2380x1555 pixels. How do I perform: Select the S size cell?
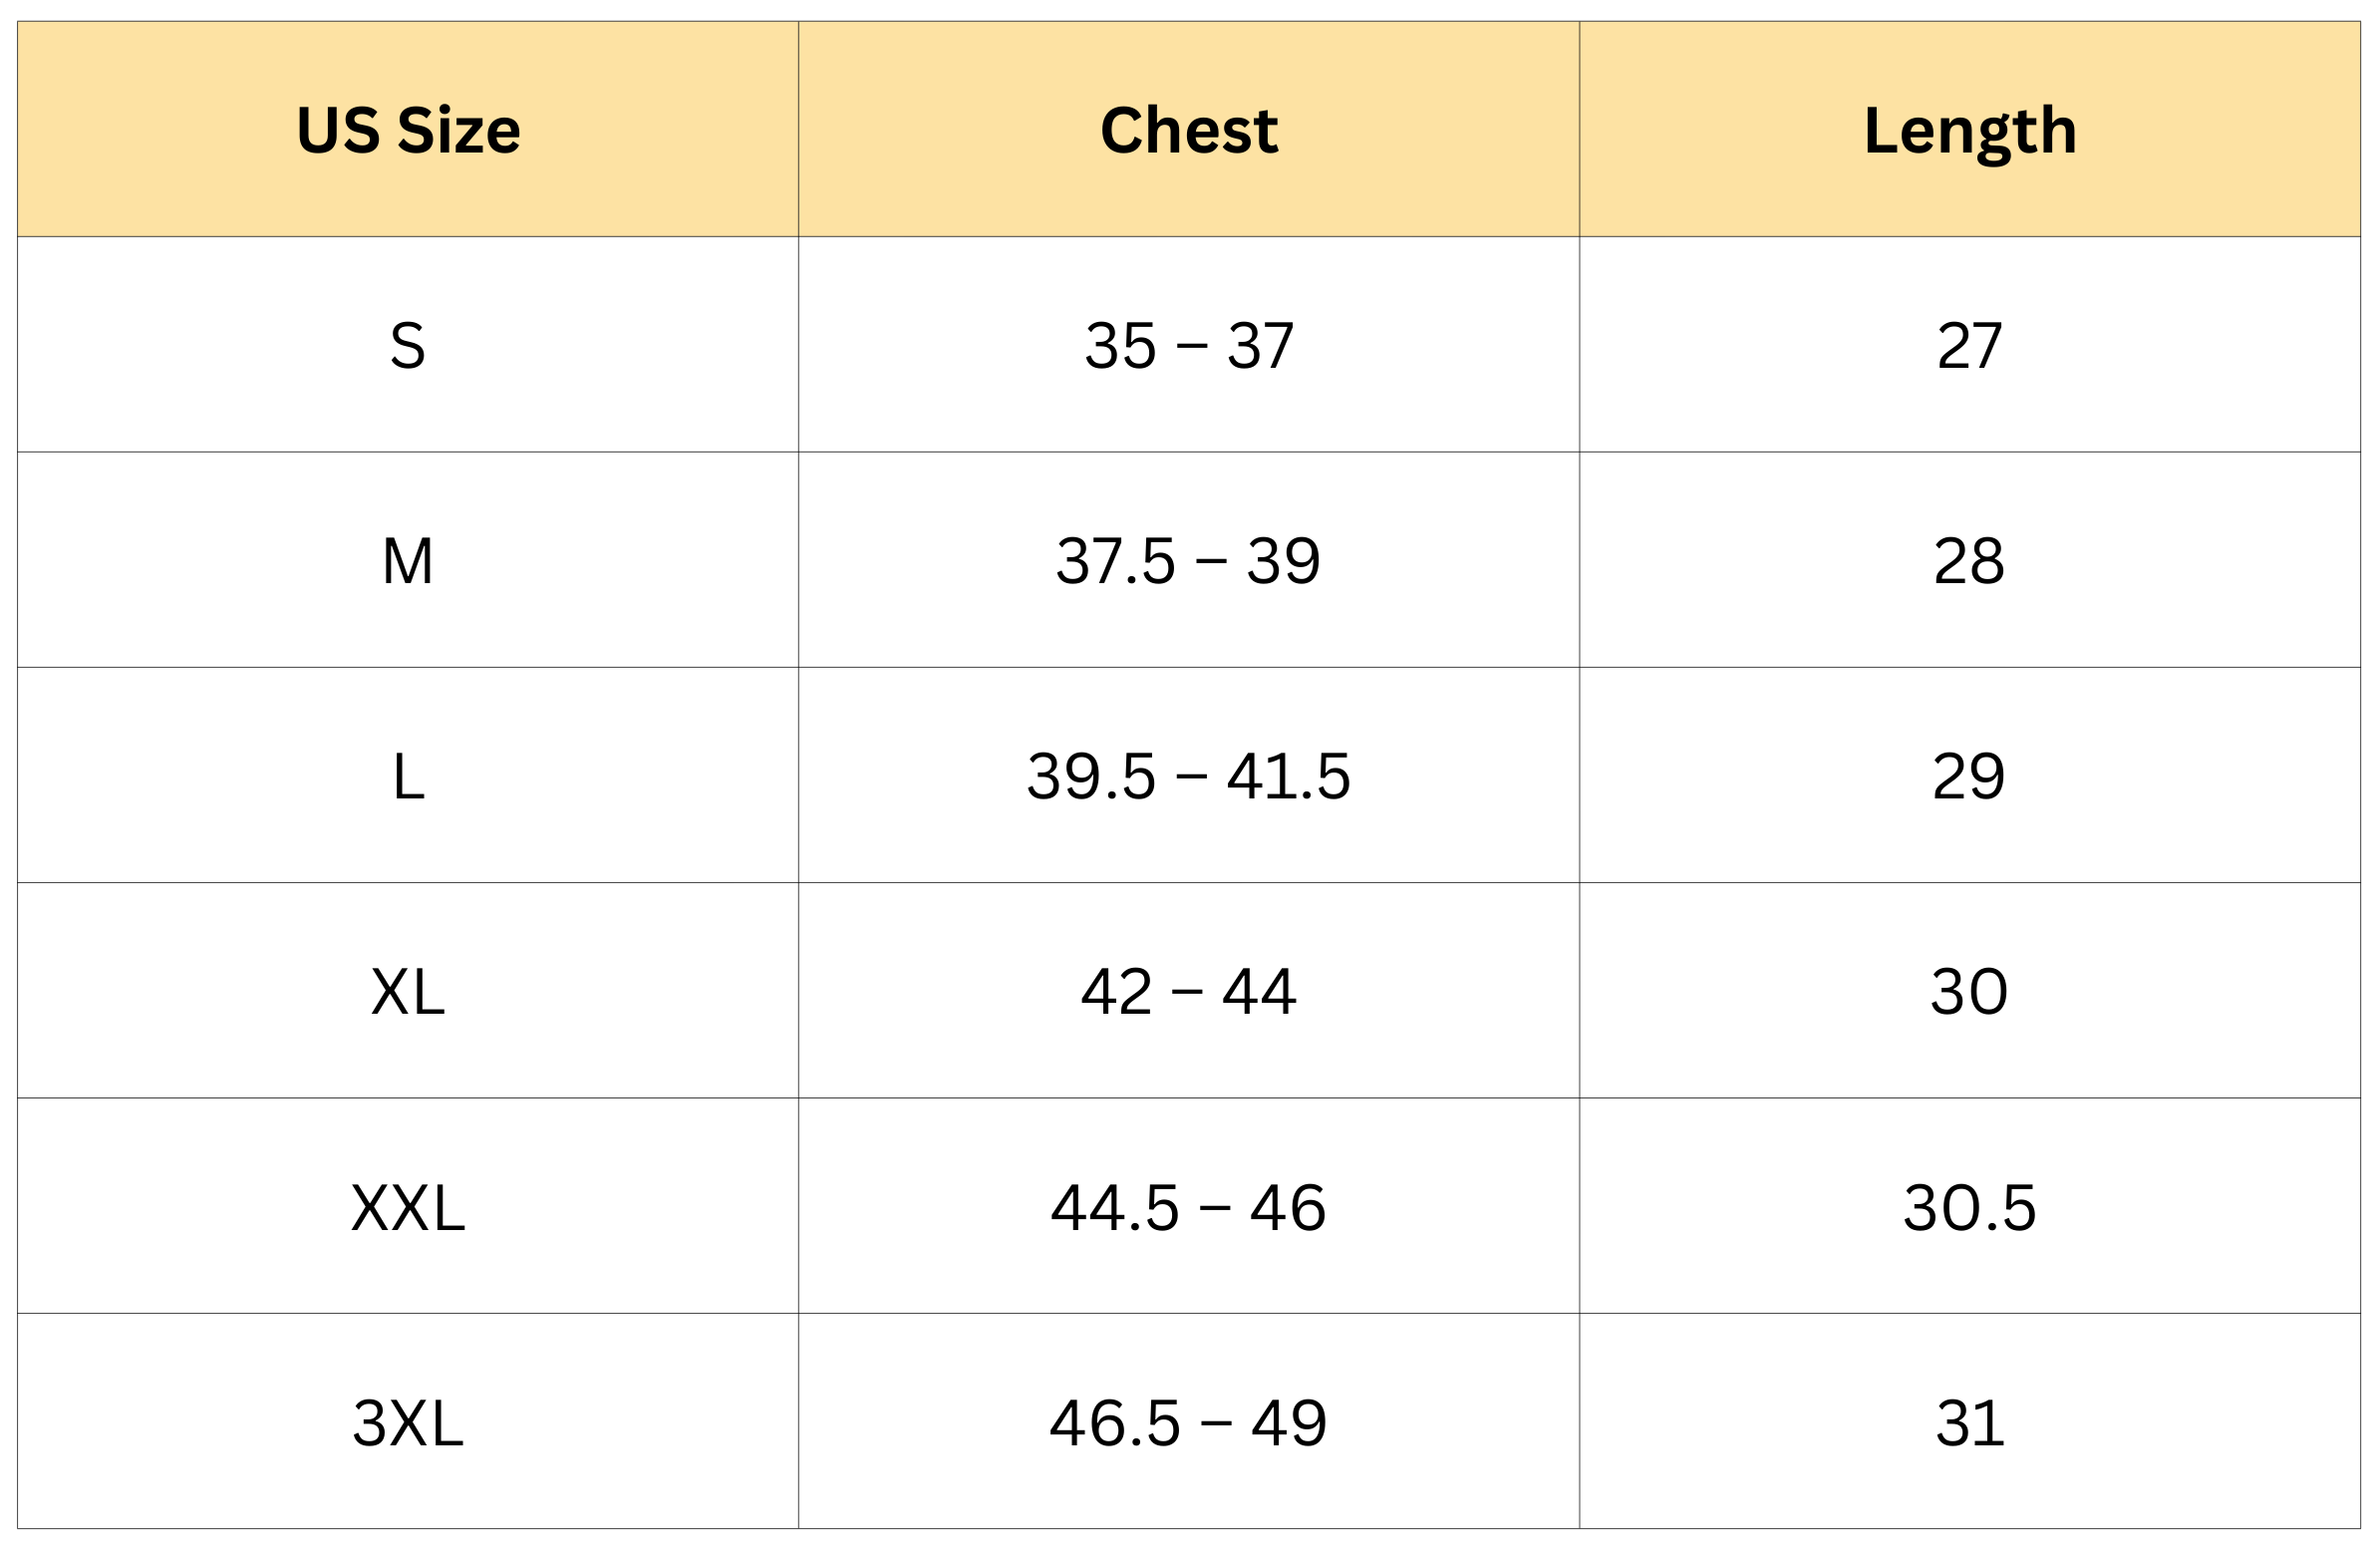(408, 346)
